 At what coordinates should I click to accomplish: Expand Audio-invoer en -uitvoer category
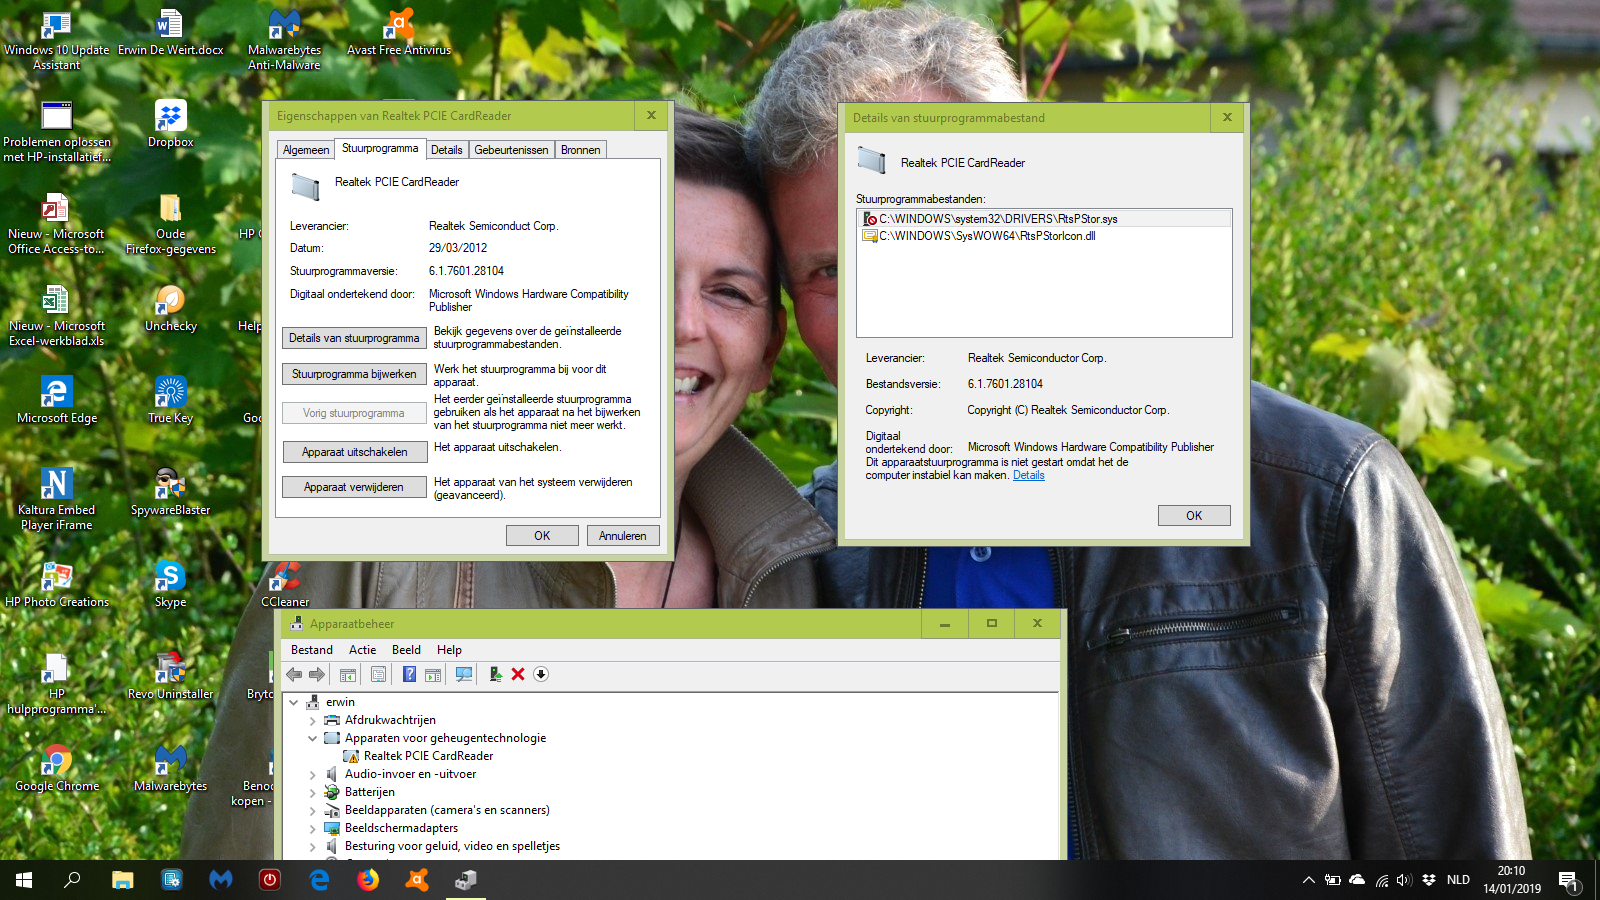(x=312, y=774)
